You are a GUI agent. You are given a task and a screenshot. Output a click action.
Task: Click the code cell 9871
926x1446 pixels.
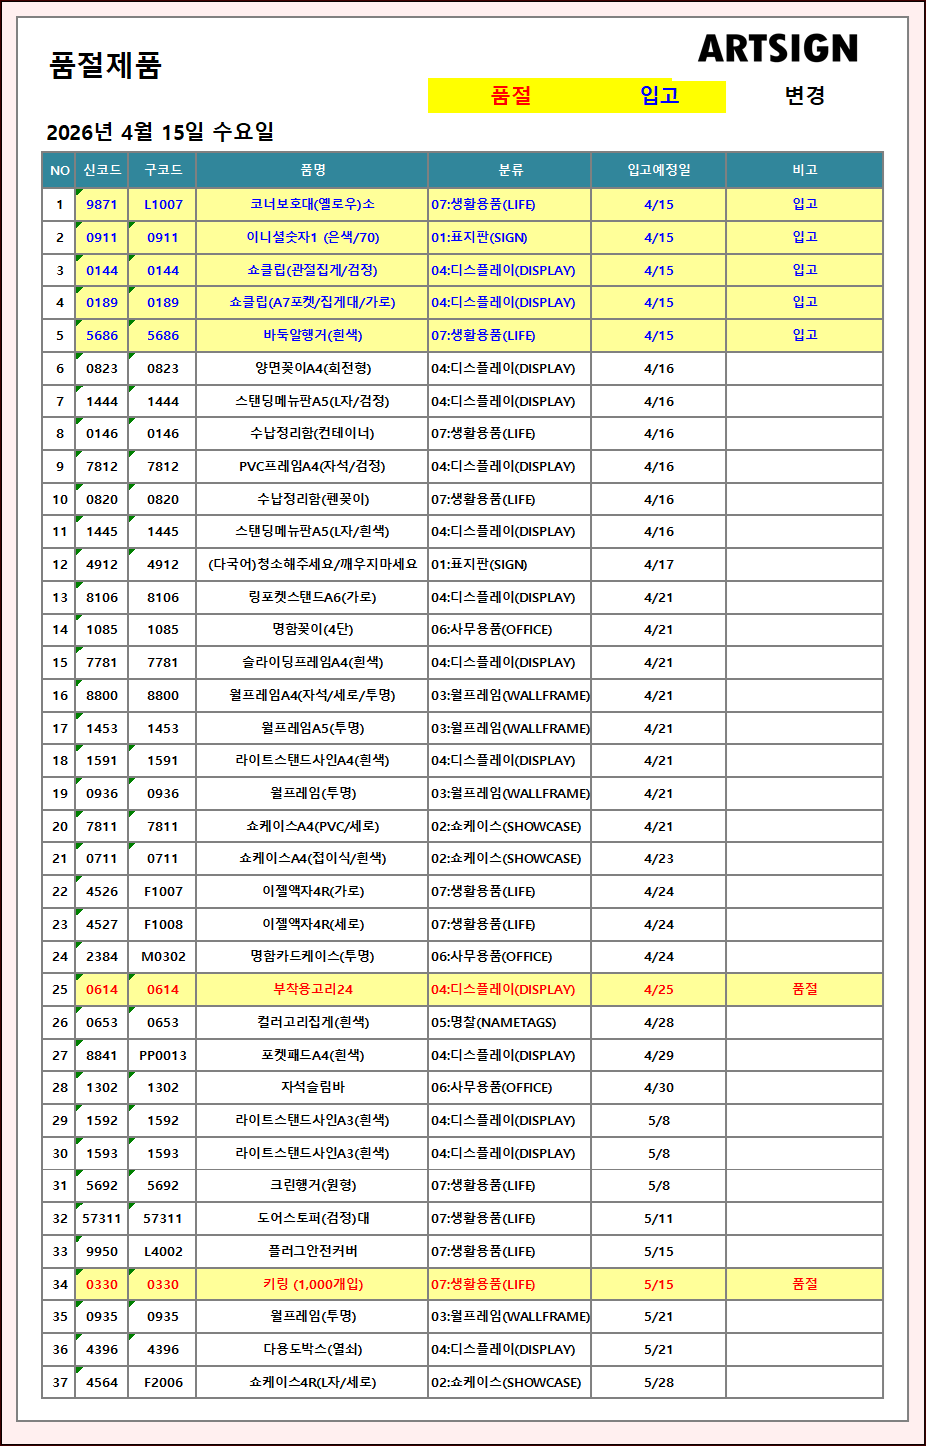(x=102, y=204)
